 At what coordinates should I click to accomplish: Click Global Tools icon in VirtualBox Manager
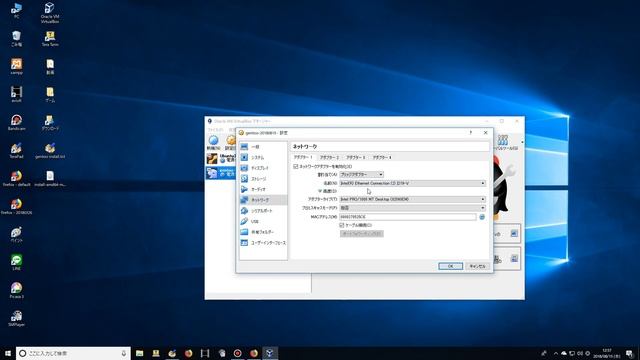tap(503, 142)
